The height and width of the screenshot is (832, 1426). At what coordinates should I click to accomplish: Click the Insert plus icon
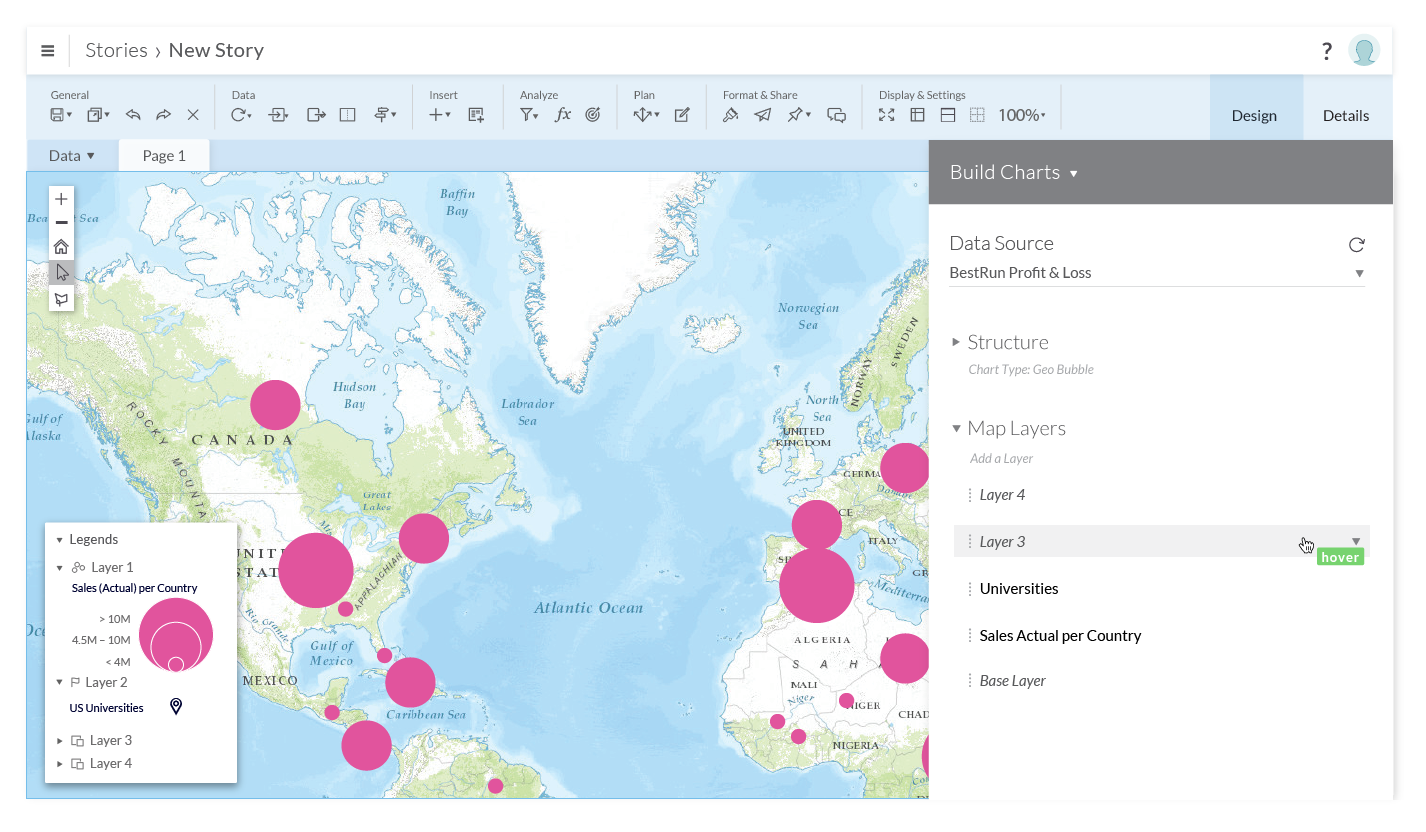click(436, 115)
